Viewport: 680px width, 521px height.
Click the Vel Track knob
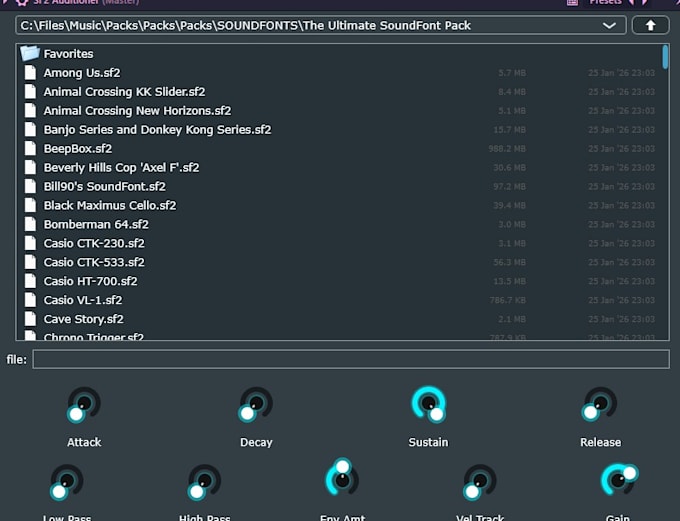[x=480, y=482]
